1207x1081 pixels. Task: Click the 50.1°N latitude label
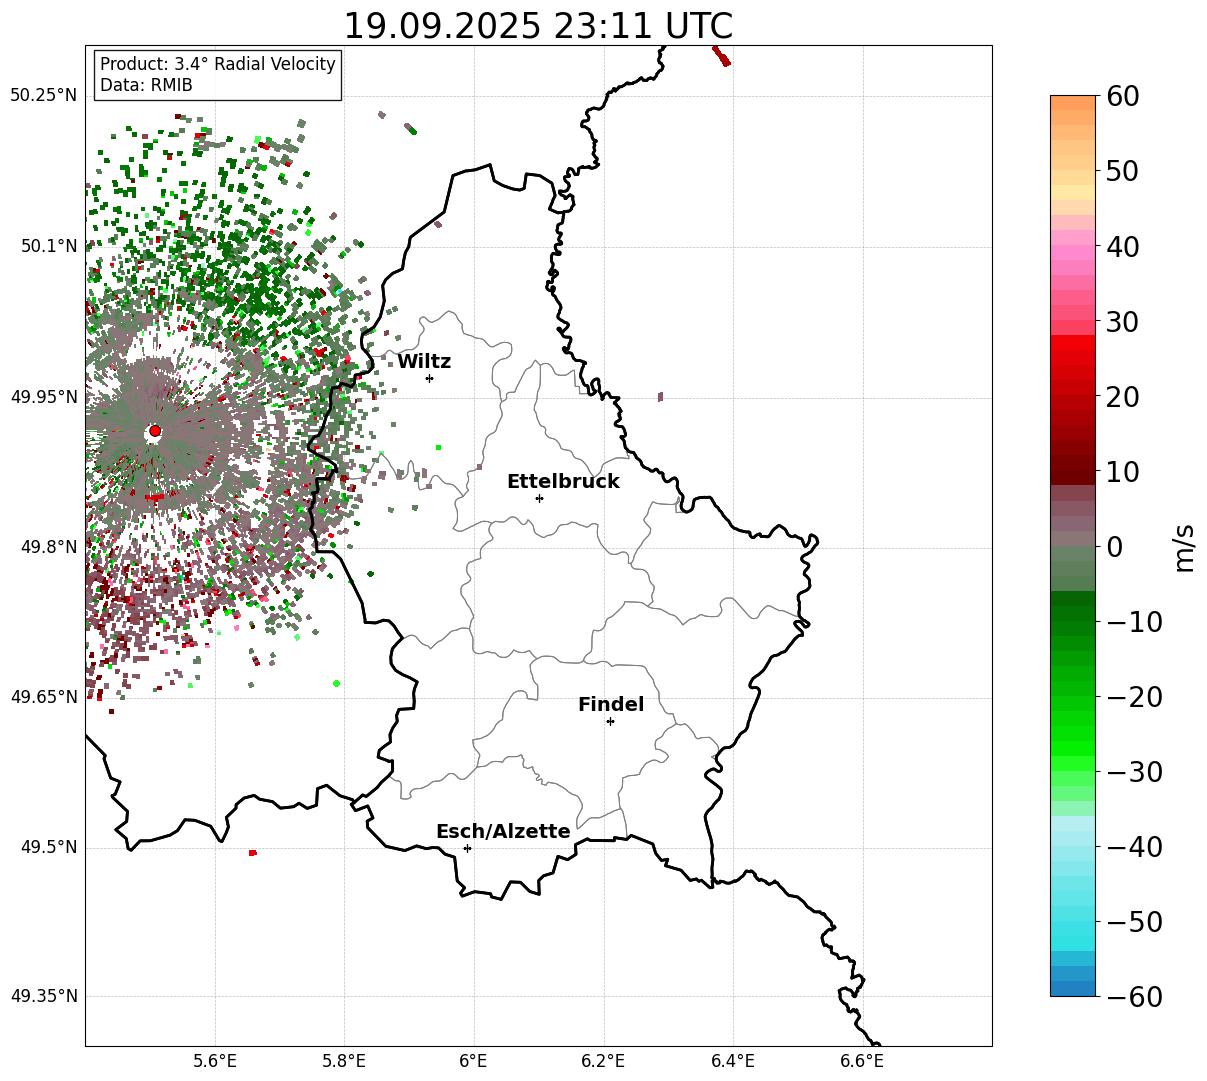48,246
